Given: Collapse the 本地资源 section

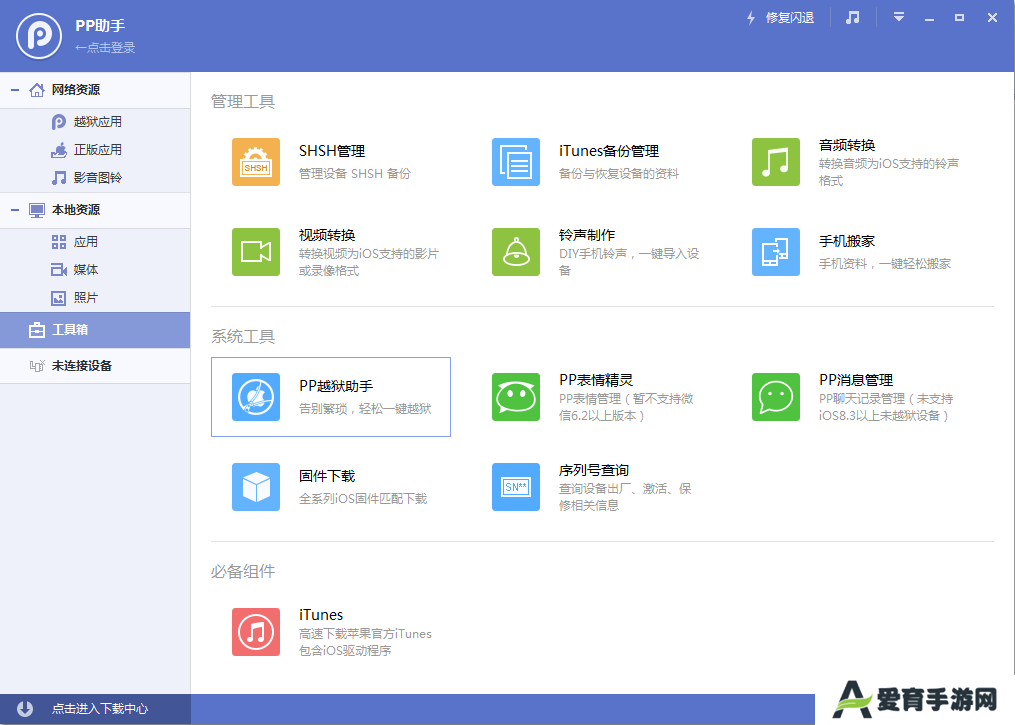Looking at the screenshot, I should click(14, 210).
